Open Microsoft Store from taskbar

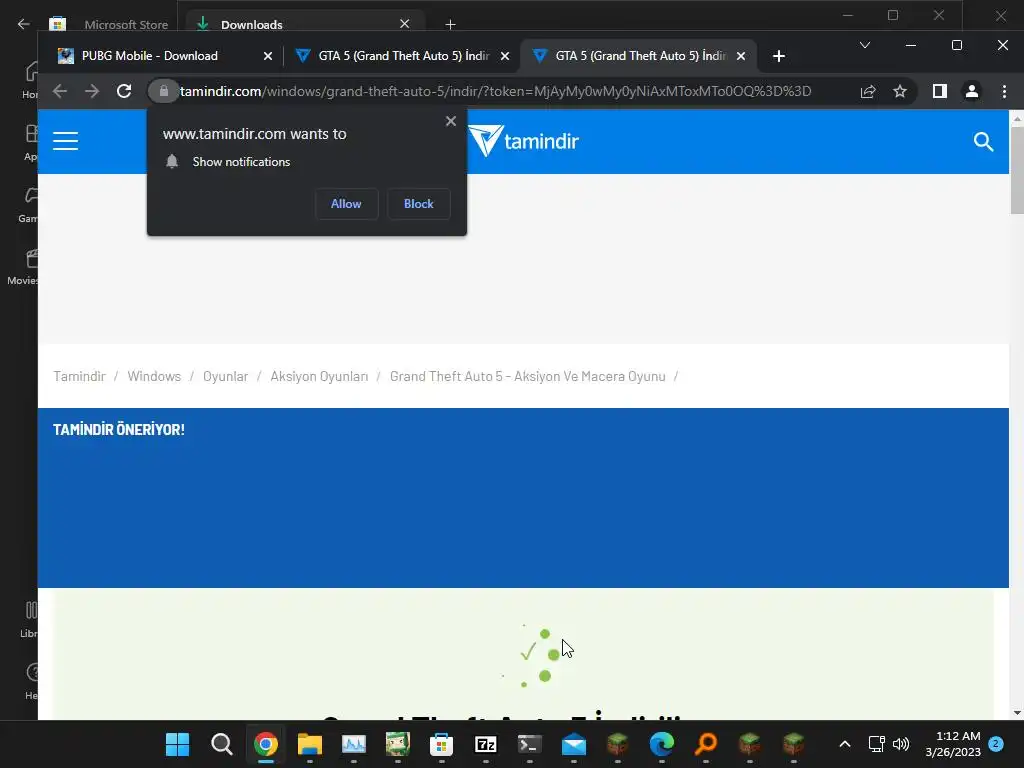coord(441,744)
